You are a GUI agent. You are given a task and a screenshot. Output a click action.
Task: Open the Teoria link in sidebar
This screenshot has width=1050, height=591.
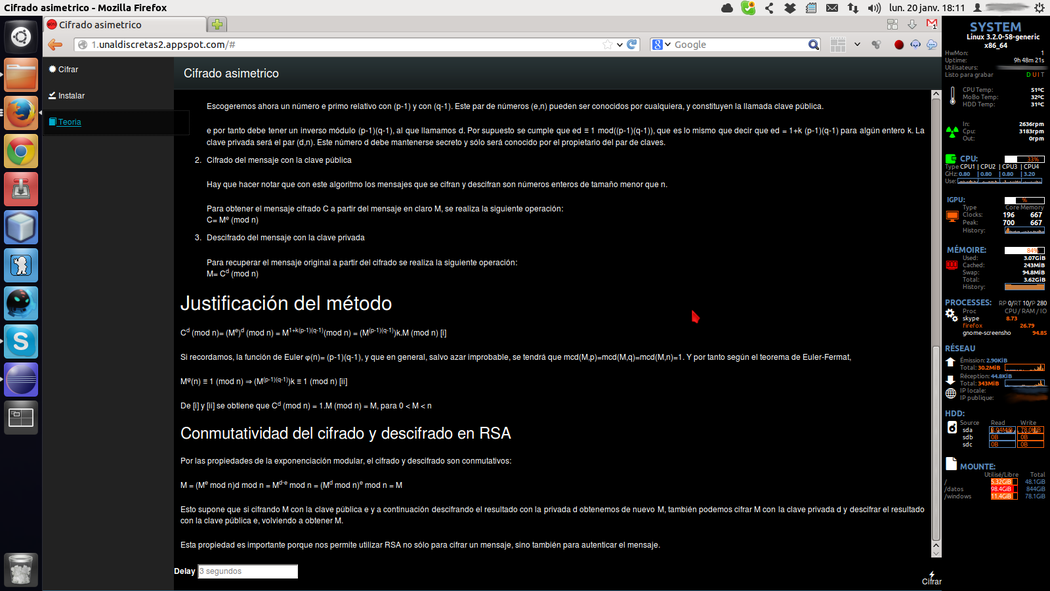pos(69,122)
